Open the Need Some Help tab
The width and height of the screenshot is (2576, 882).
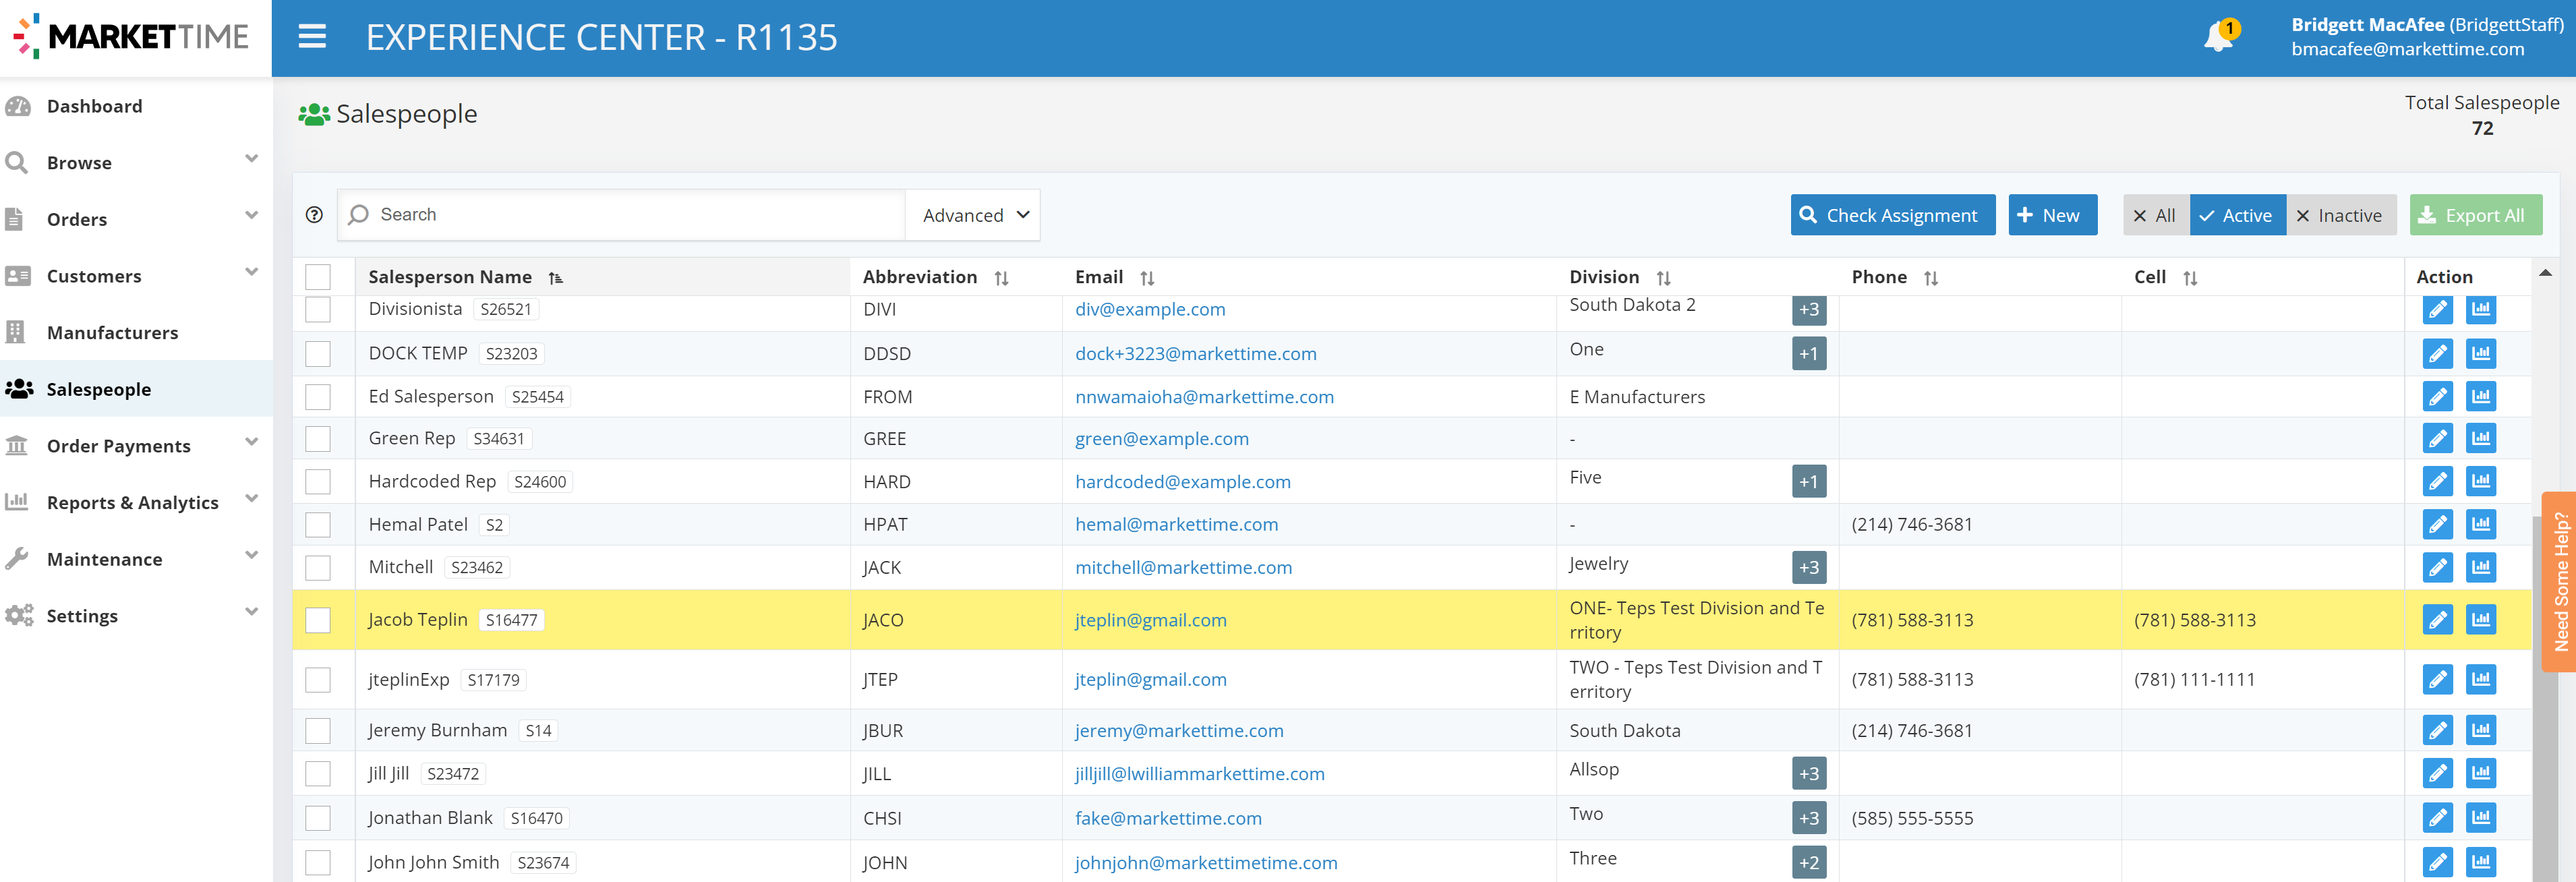point(2560,582)
